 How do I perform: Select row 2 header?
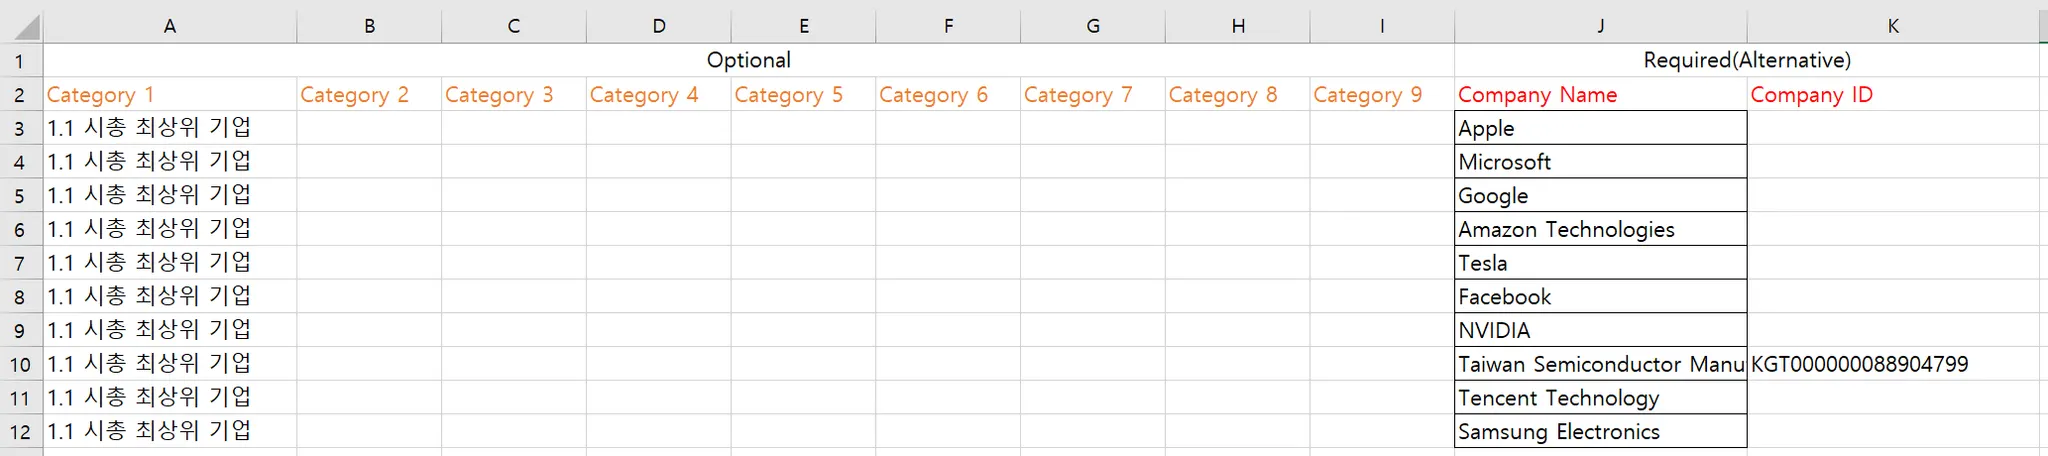point(21,95)
